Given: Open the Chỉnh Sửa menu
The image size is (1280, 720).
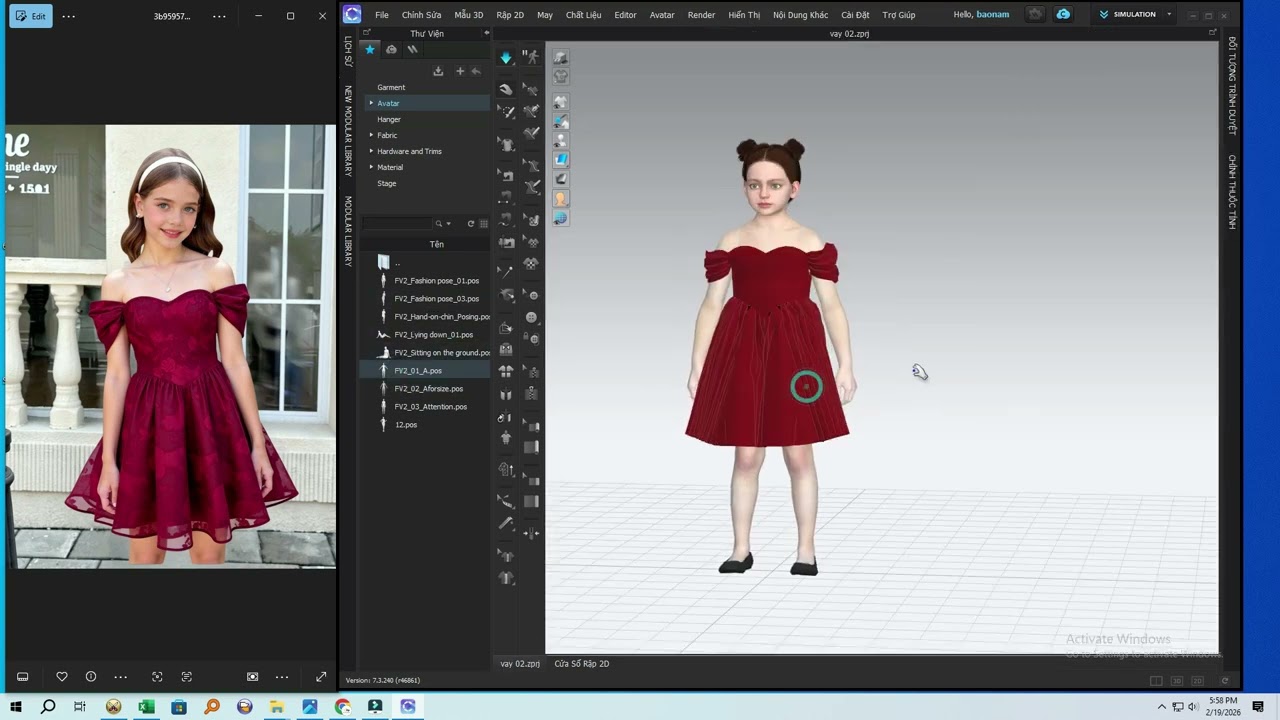Looking at the screenshot, I should pyautogui.click(x=421, y=15).
